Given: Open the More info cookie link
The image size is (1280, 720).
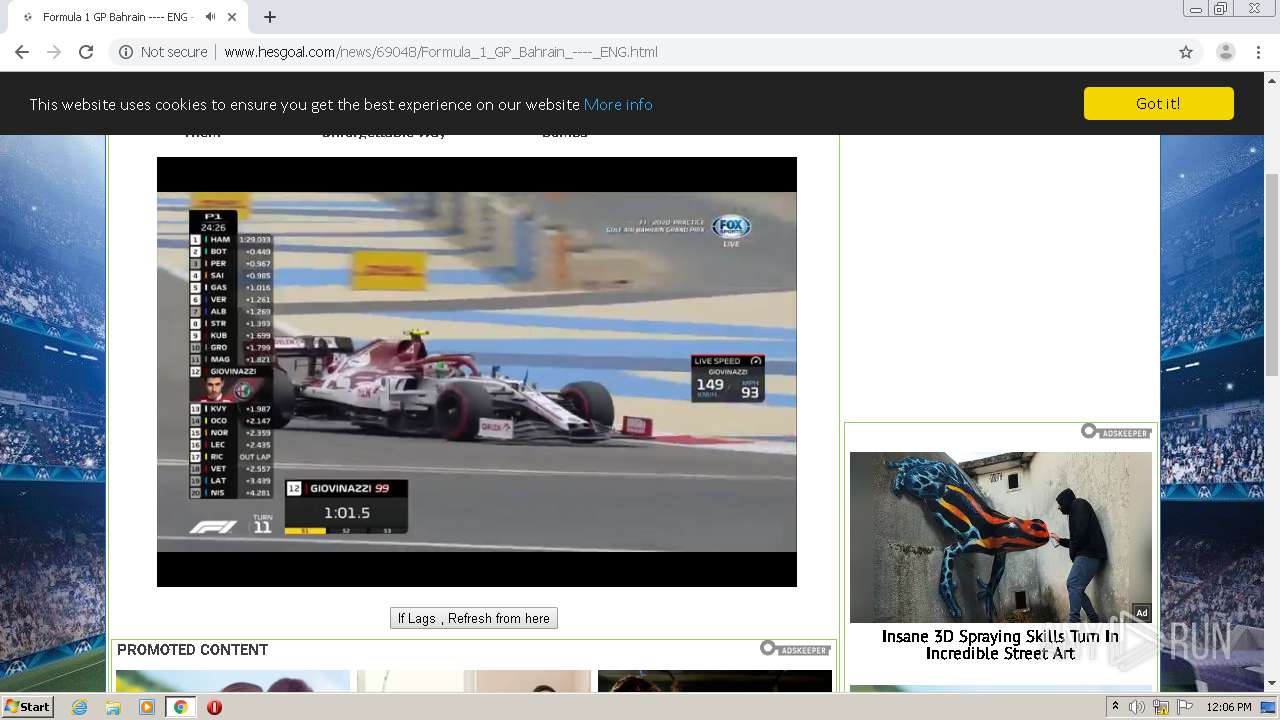Looking at the screenshot, I should coord(618,105).
